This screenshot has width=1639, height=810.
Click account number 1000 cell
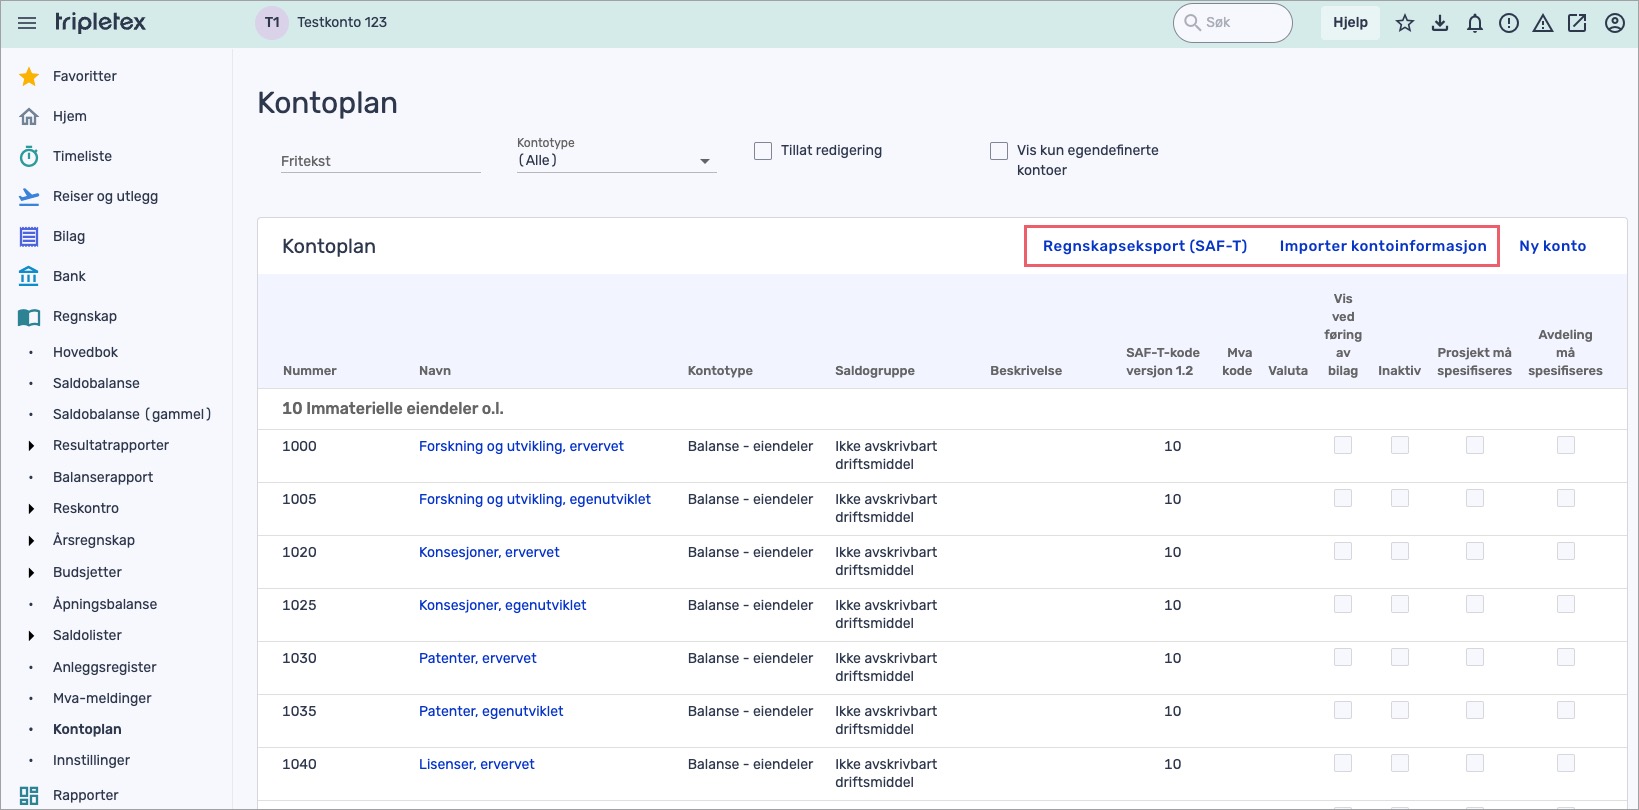299,446
